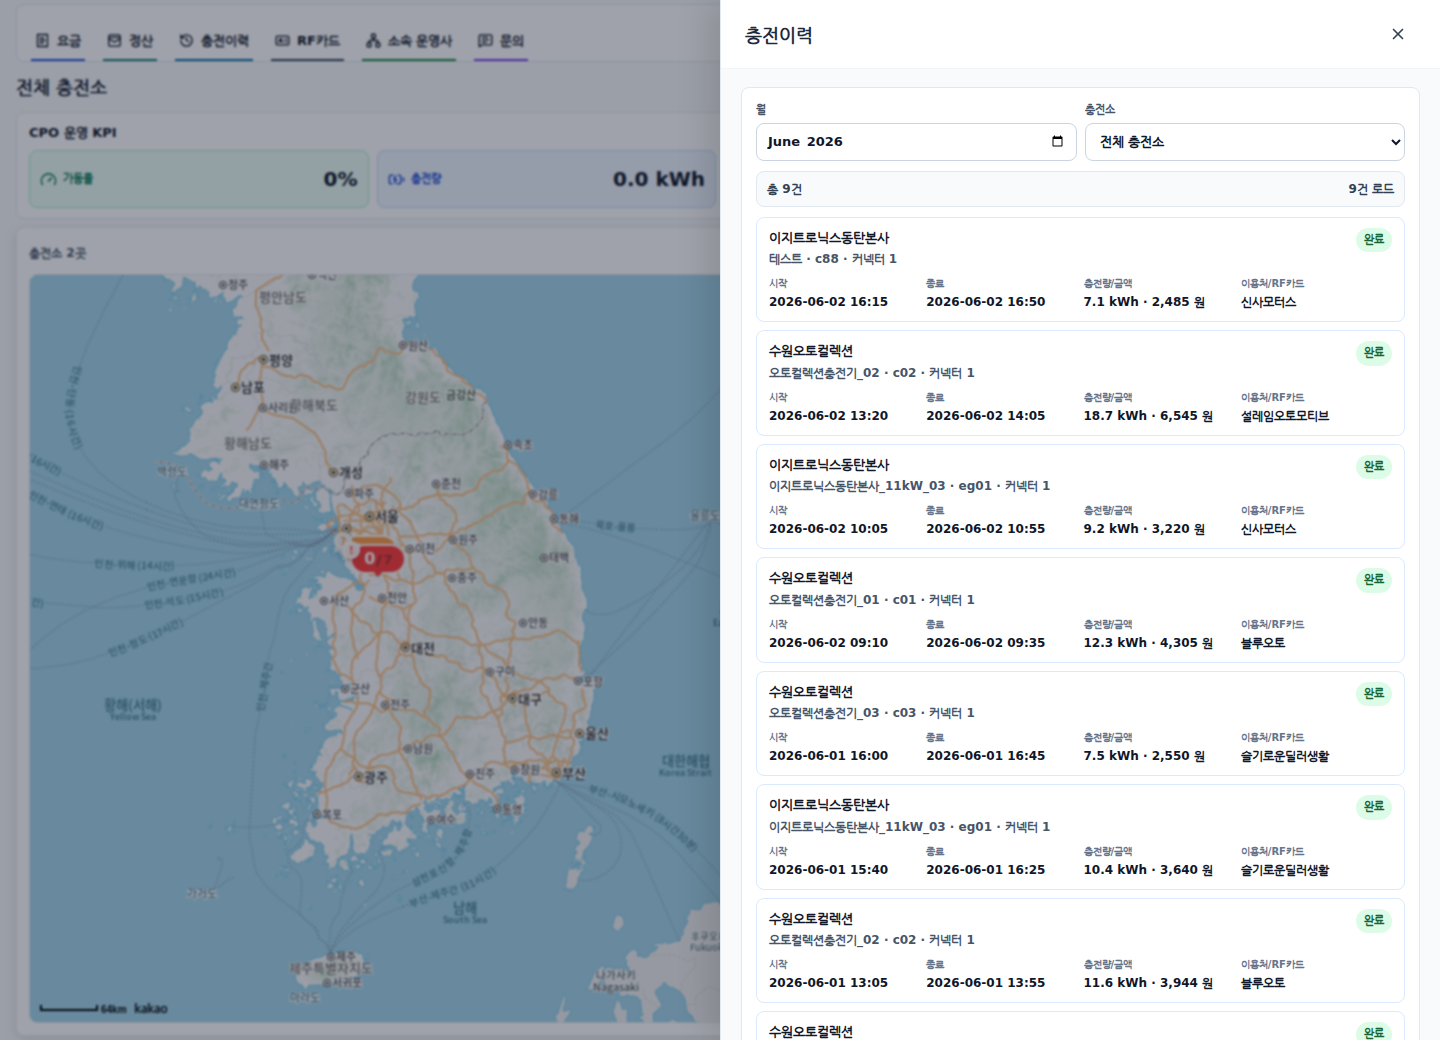Click 완료 badge on the 2026-06-01 13:05 session
This screenshot has width=1440, height=1040.
click(x=1374, y=920)
